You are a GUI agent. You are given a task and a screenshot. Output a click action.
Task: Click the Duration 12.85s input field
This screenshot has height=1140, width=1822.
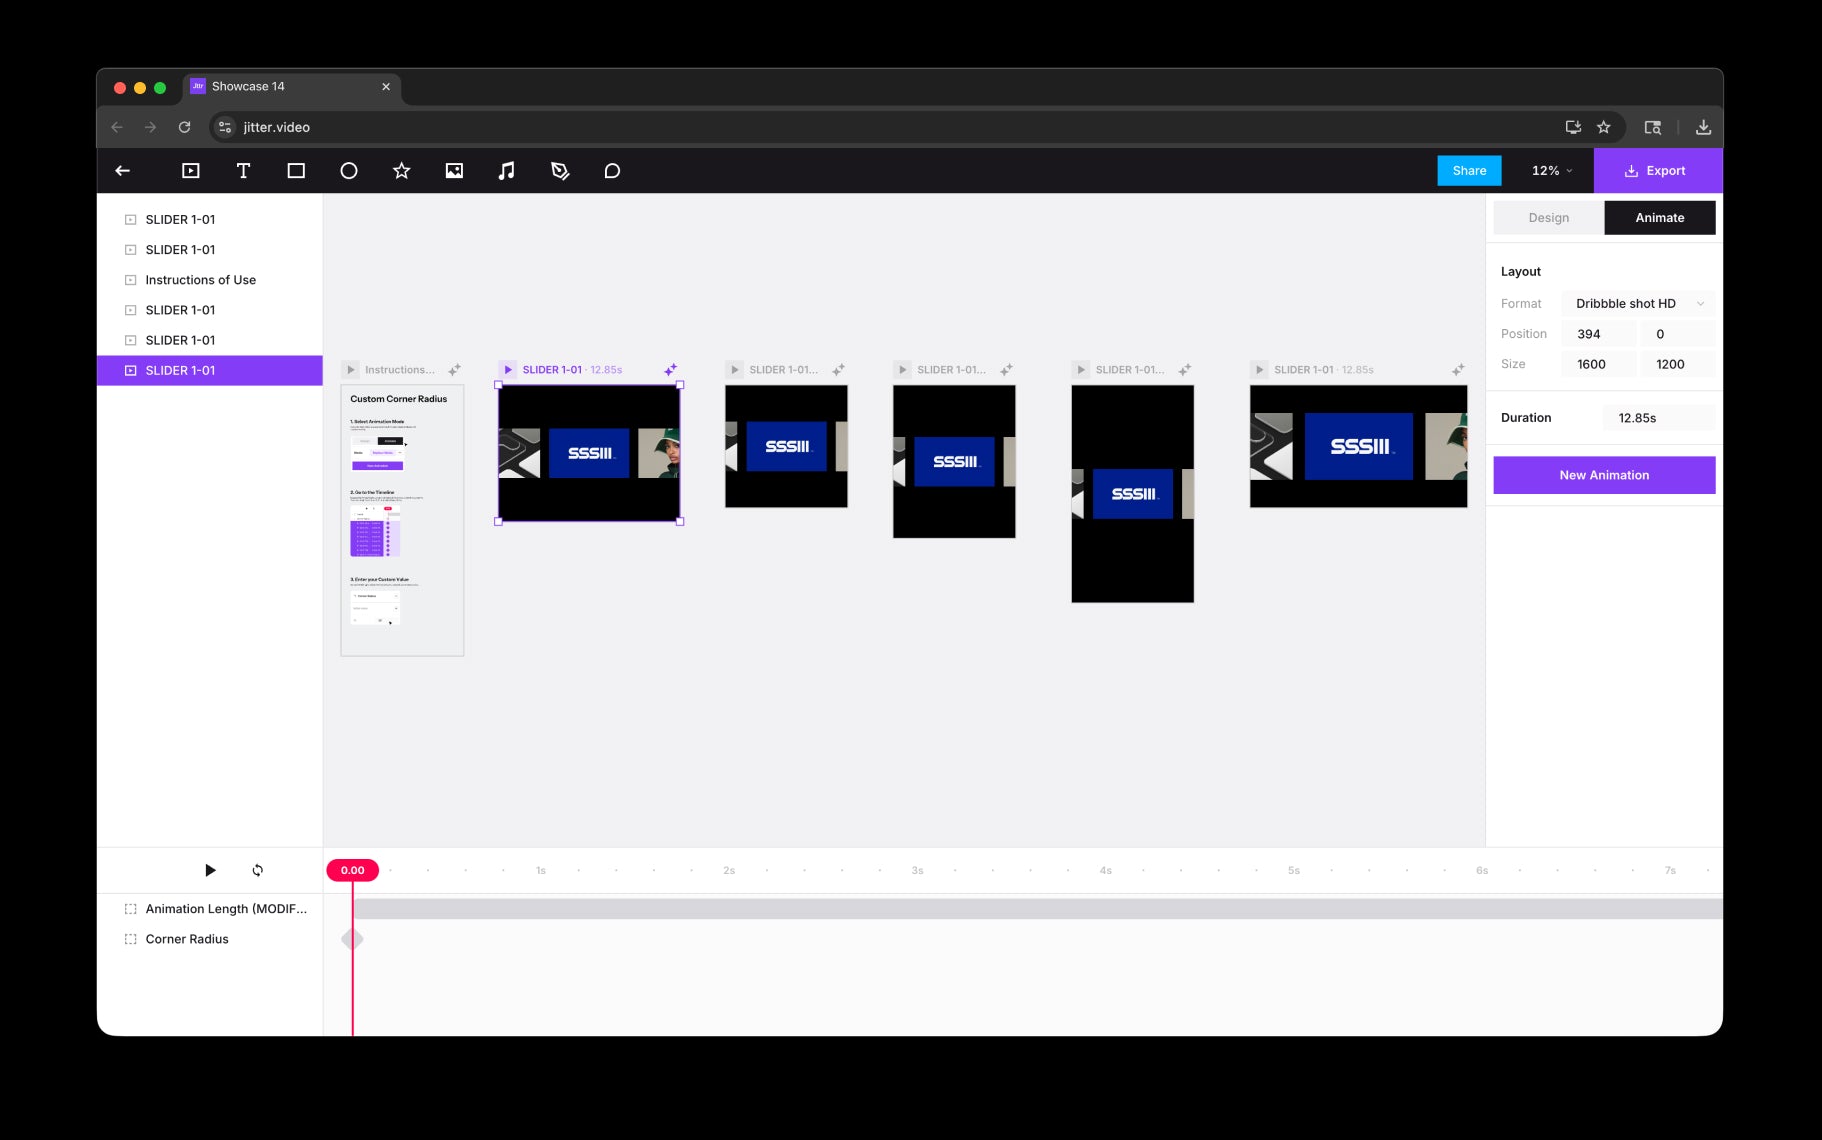(1658, 418)
